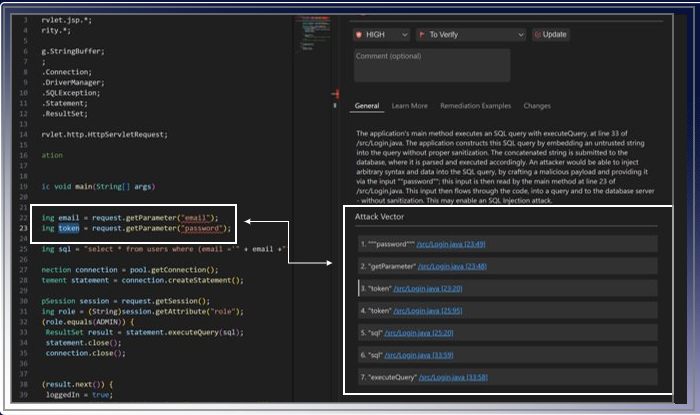Screen dimensions: 700x415
Task: Click line number 33 in the gutter
Action: 23,332
